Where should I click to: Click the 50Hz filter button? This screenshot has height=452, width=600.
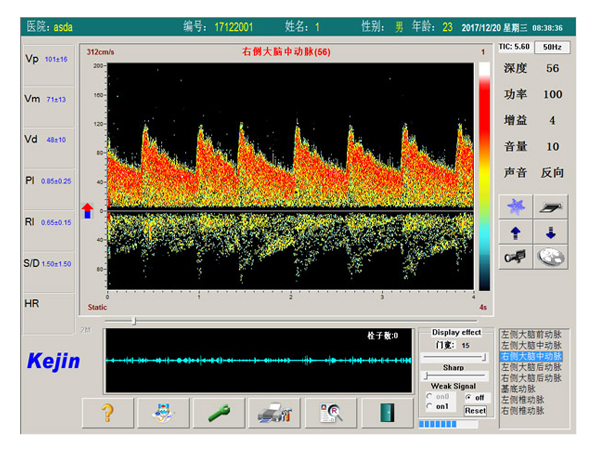point(550,47)
